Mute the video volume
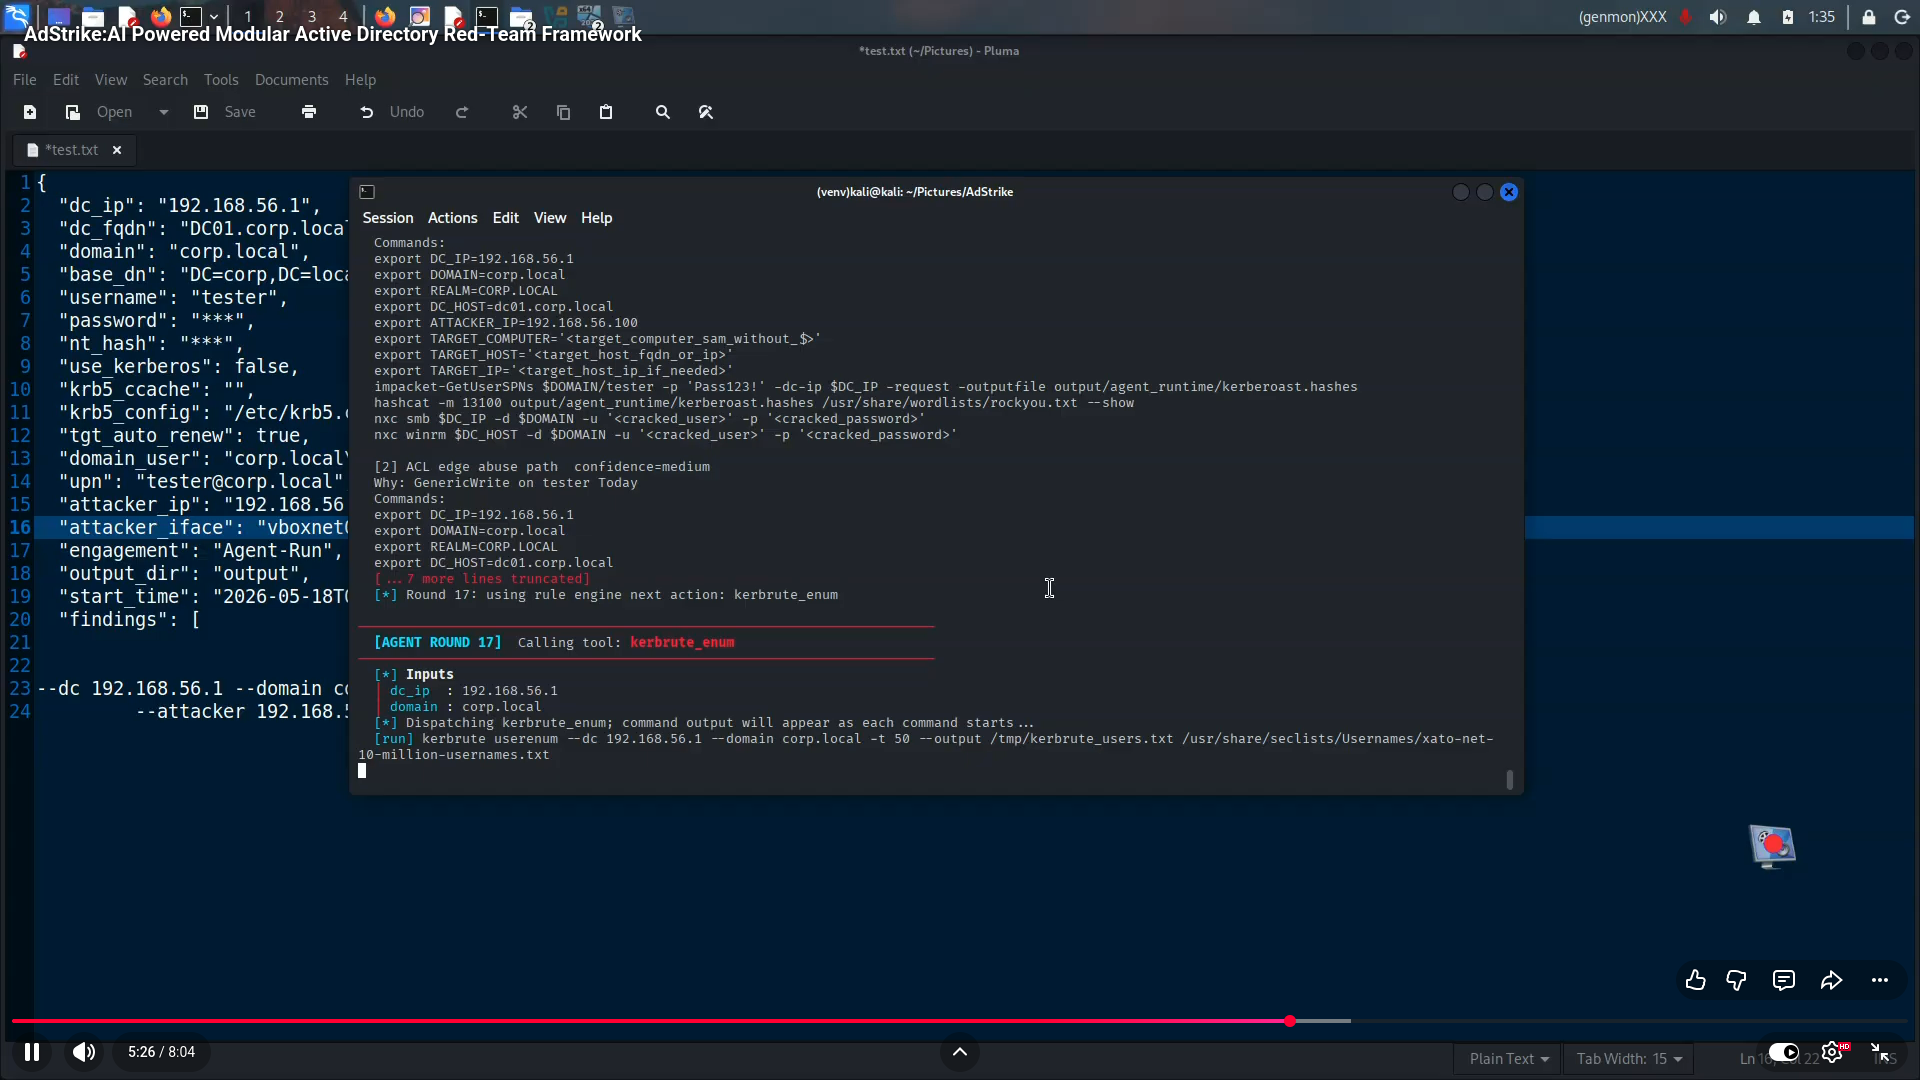This screenshot has height=1080, width=1920. pos(84,1052)
